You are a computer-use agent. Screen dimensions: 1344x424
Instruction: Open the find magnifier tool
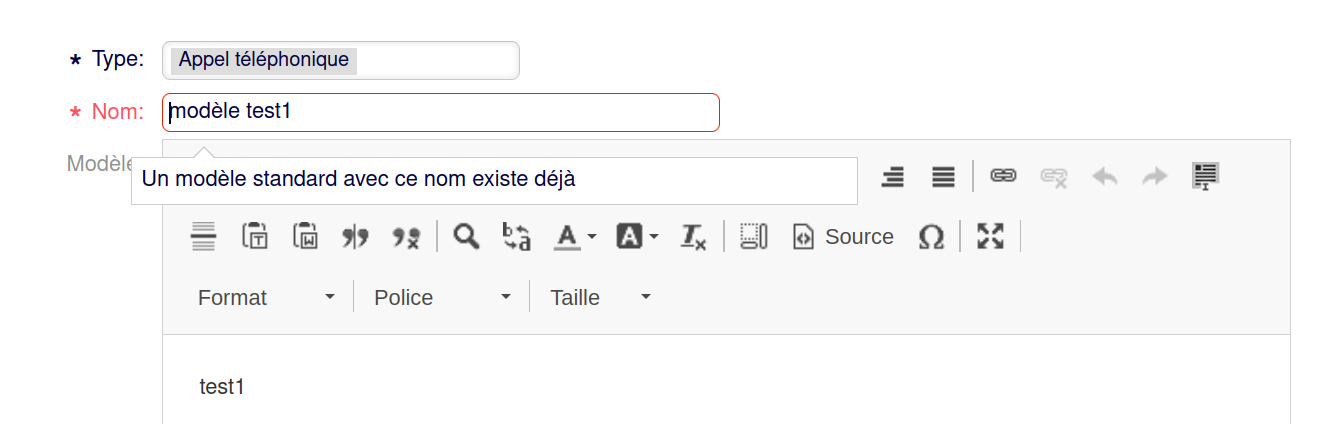point(466,237)
